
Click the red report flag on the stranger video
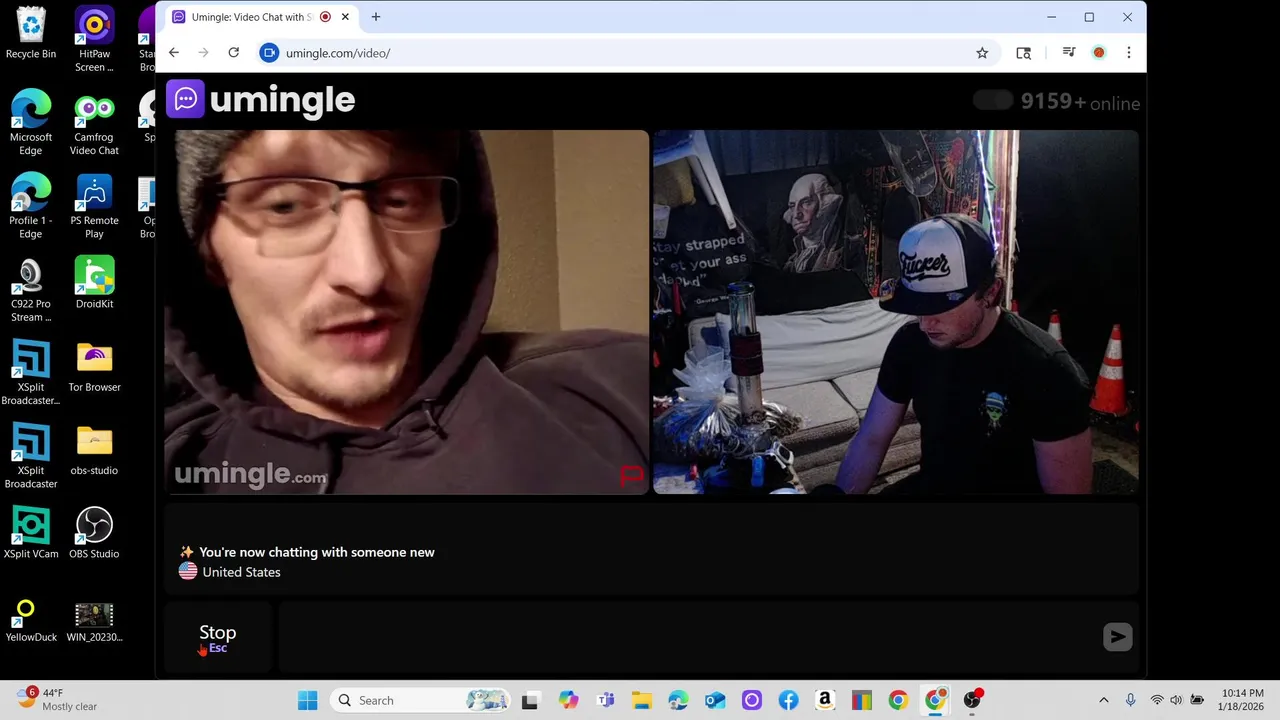(x=631, y=475)
